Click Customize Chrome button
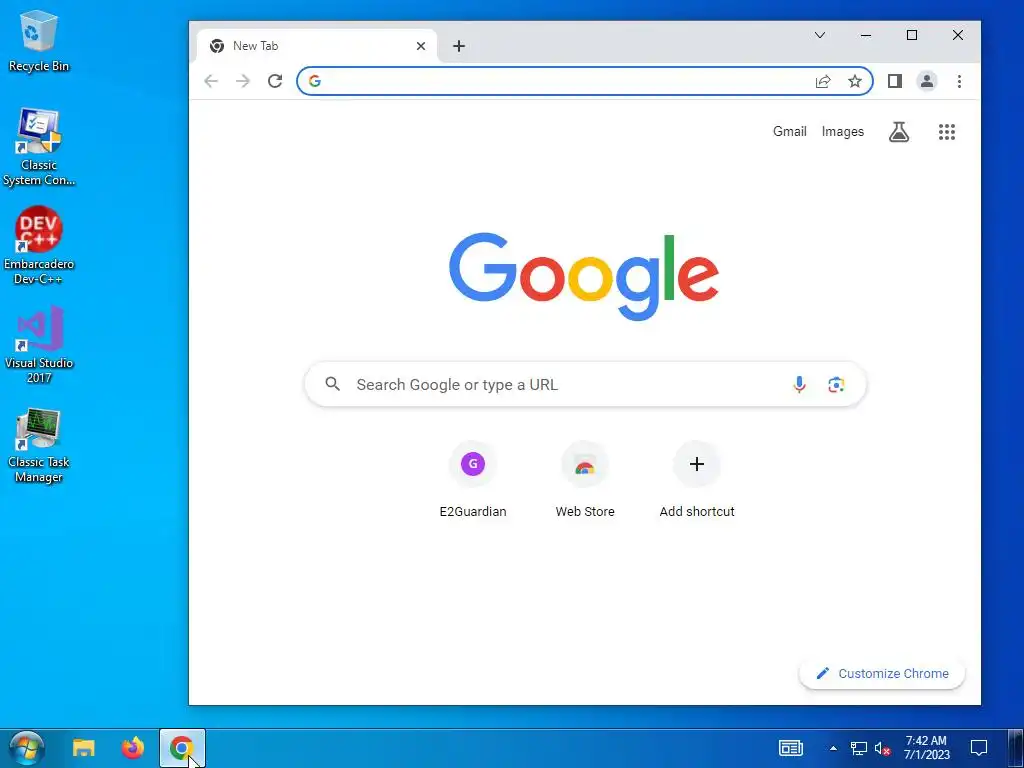 coord(882,673)
